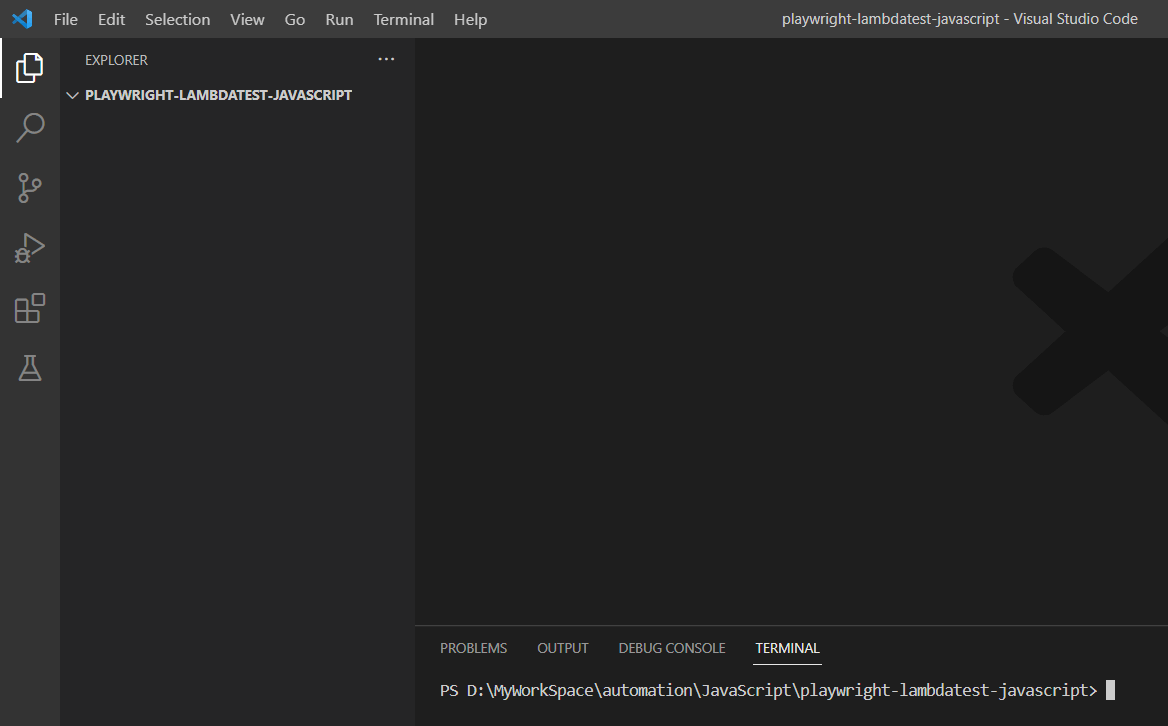Switch to the OUTPUT tab
The height and width of the screenshot is (726, 1168).
click(x=562, y=648)
